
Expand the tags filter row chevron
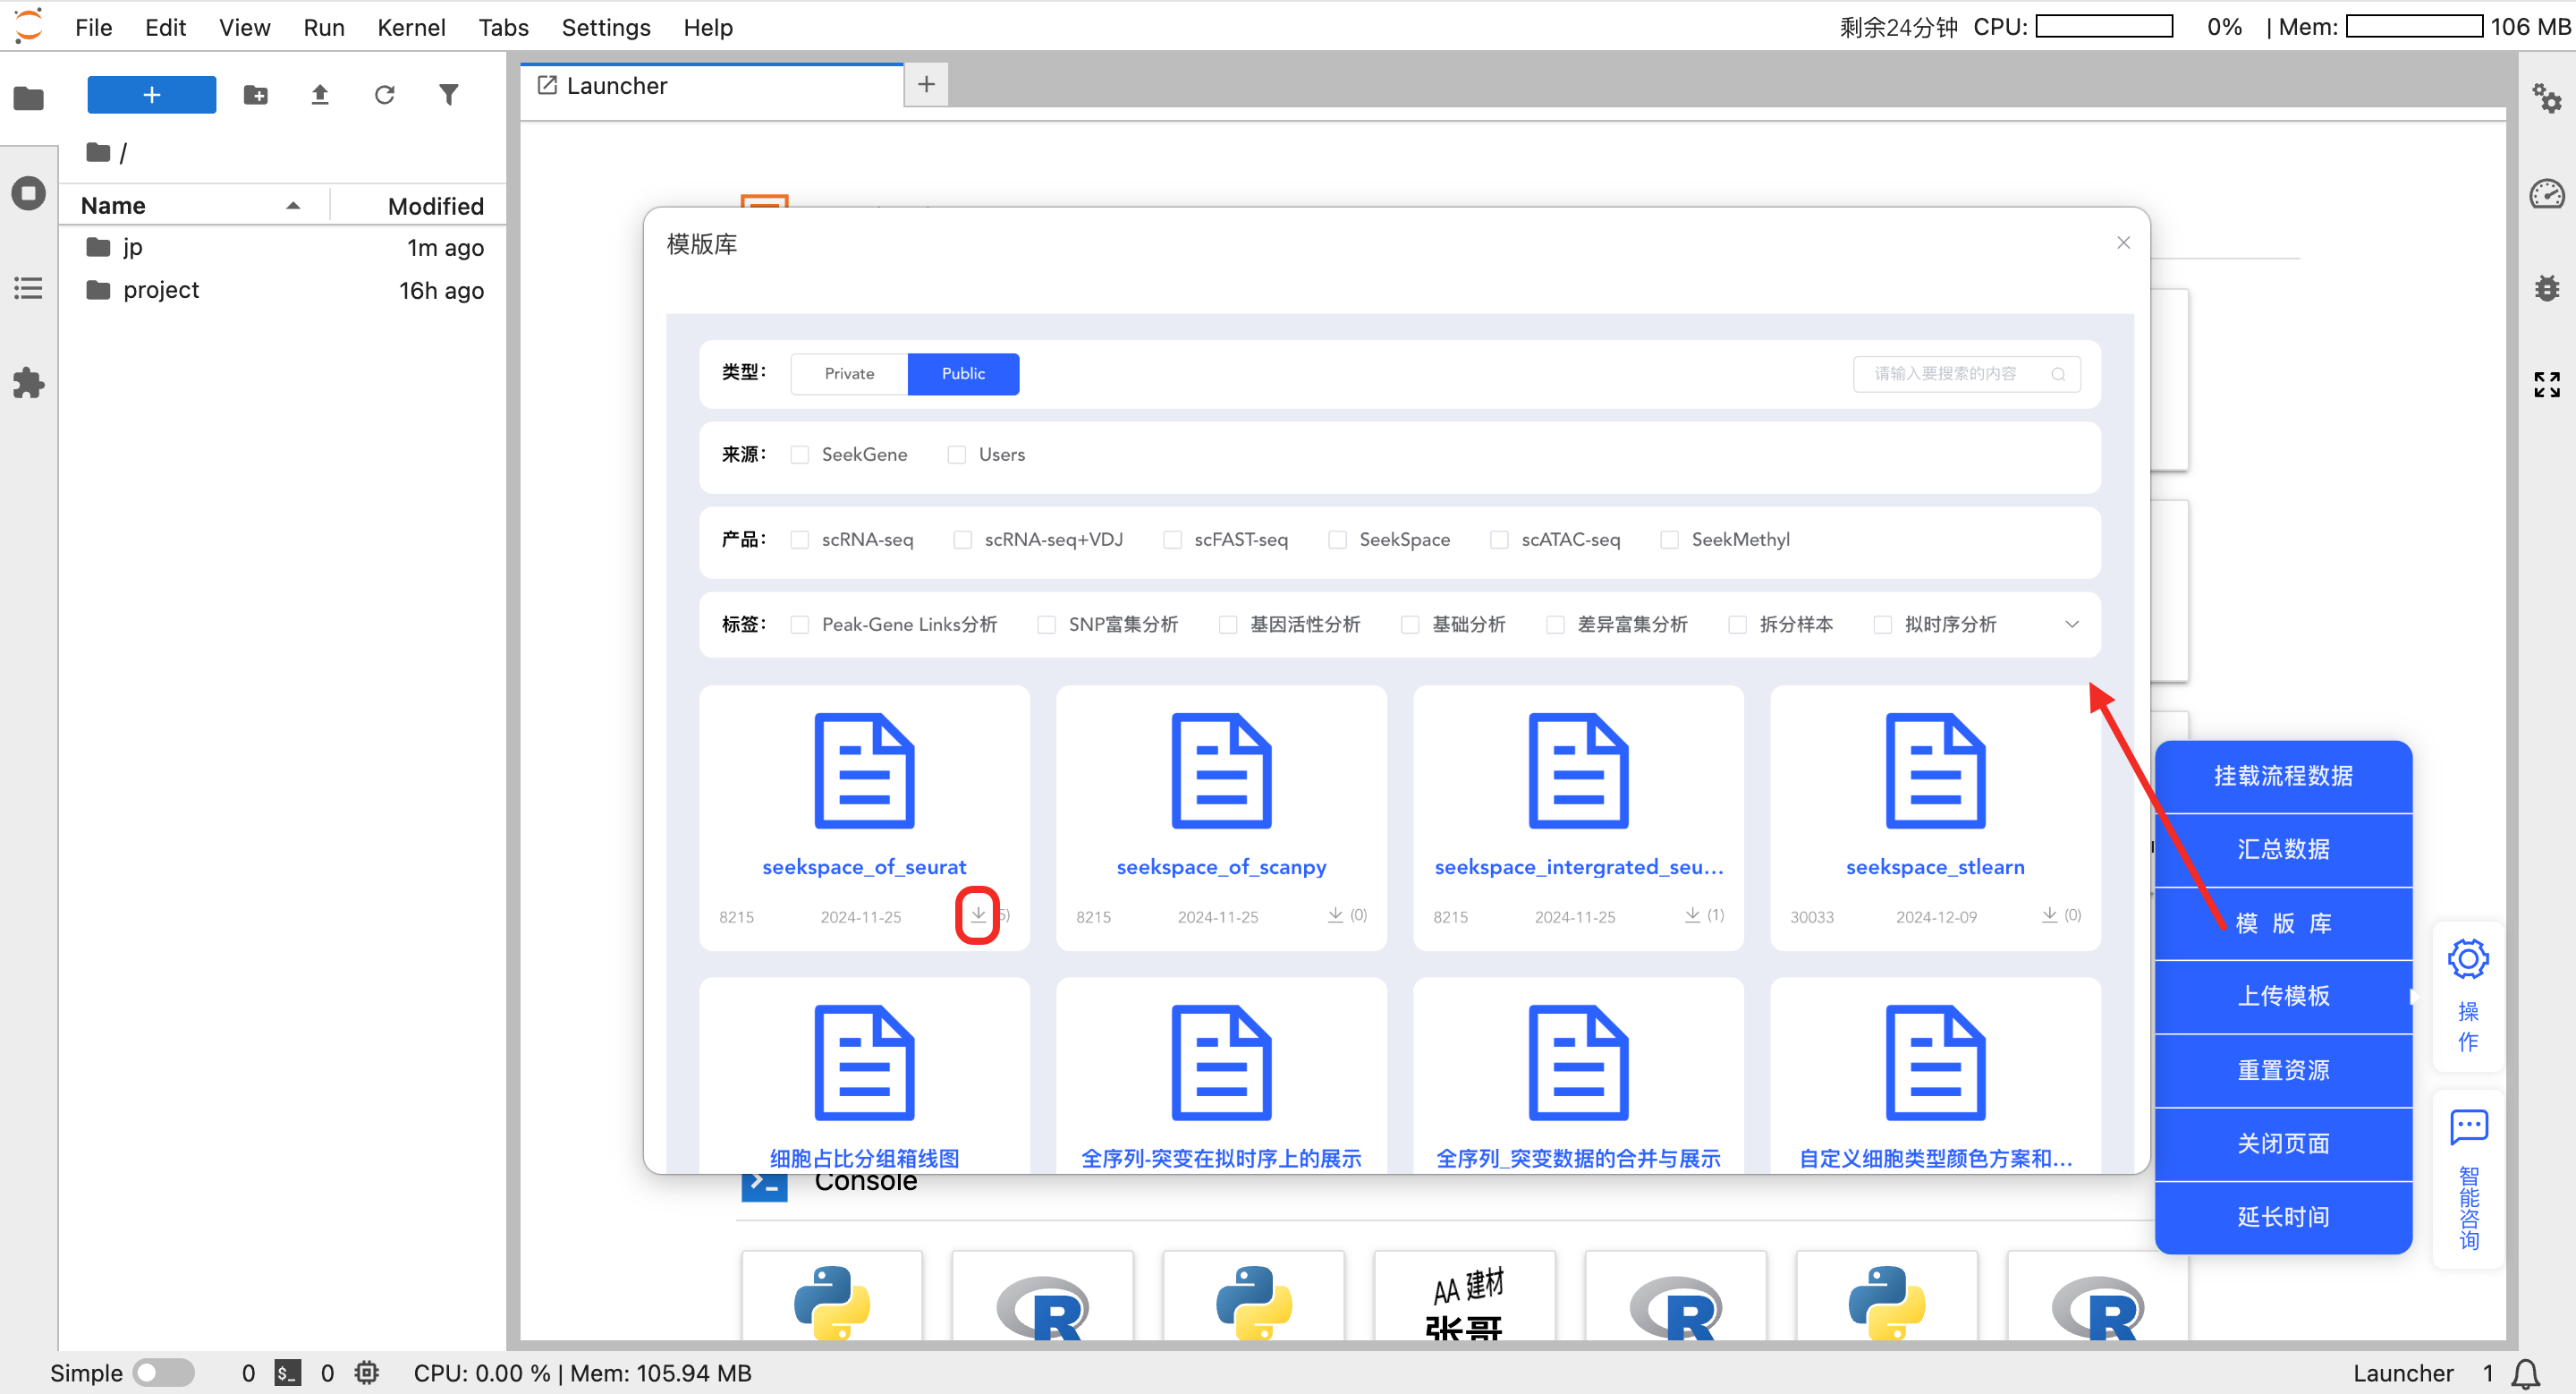(2072, 624)
